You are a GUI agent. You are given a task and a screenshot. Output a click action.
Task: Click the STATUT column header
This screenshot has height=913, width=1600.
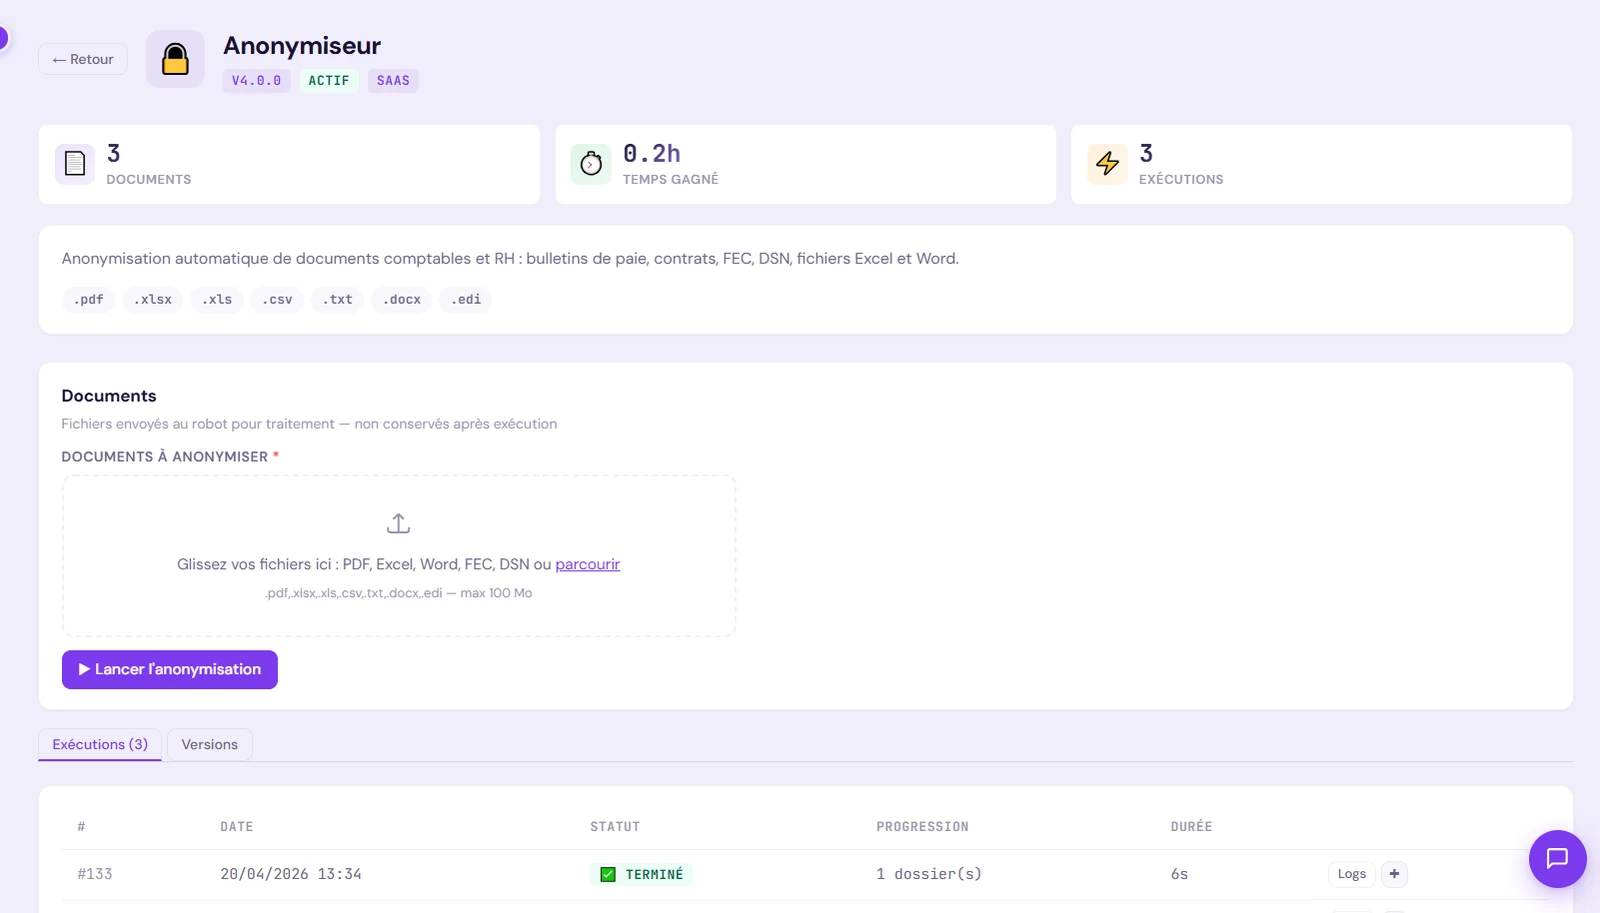(615, 827)
